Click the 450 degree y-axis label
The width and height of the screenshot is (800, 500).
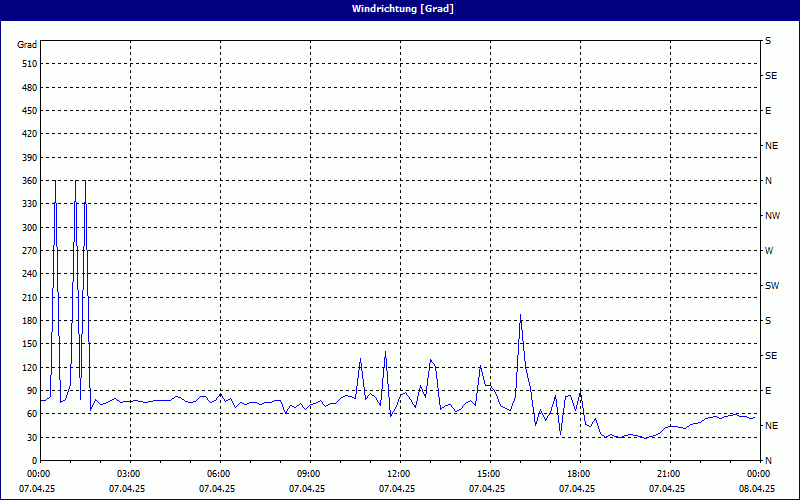[x=27, y=111]
